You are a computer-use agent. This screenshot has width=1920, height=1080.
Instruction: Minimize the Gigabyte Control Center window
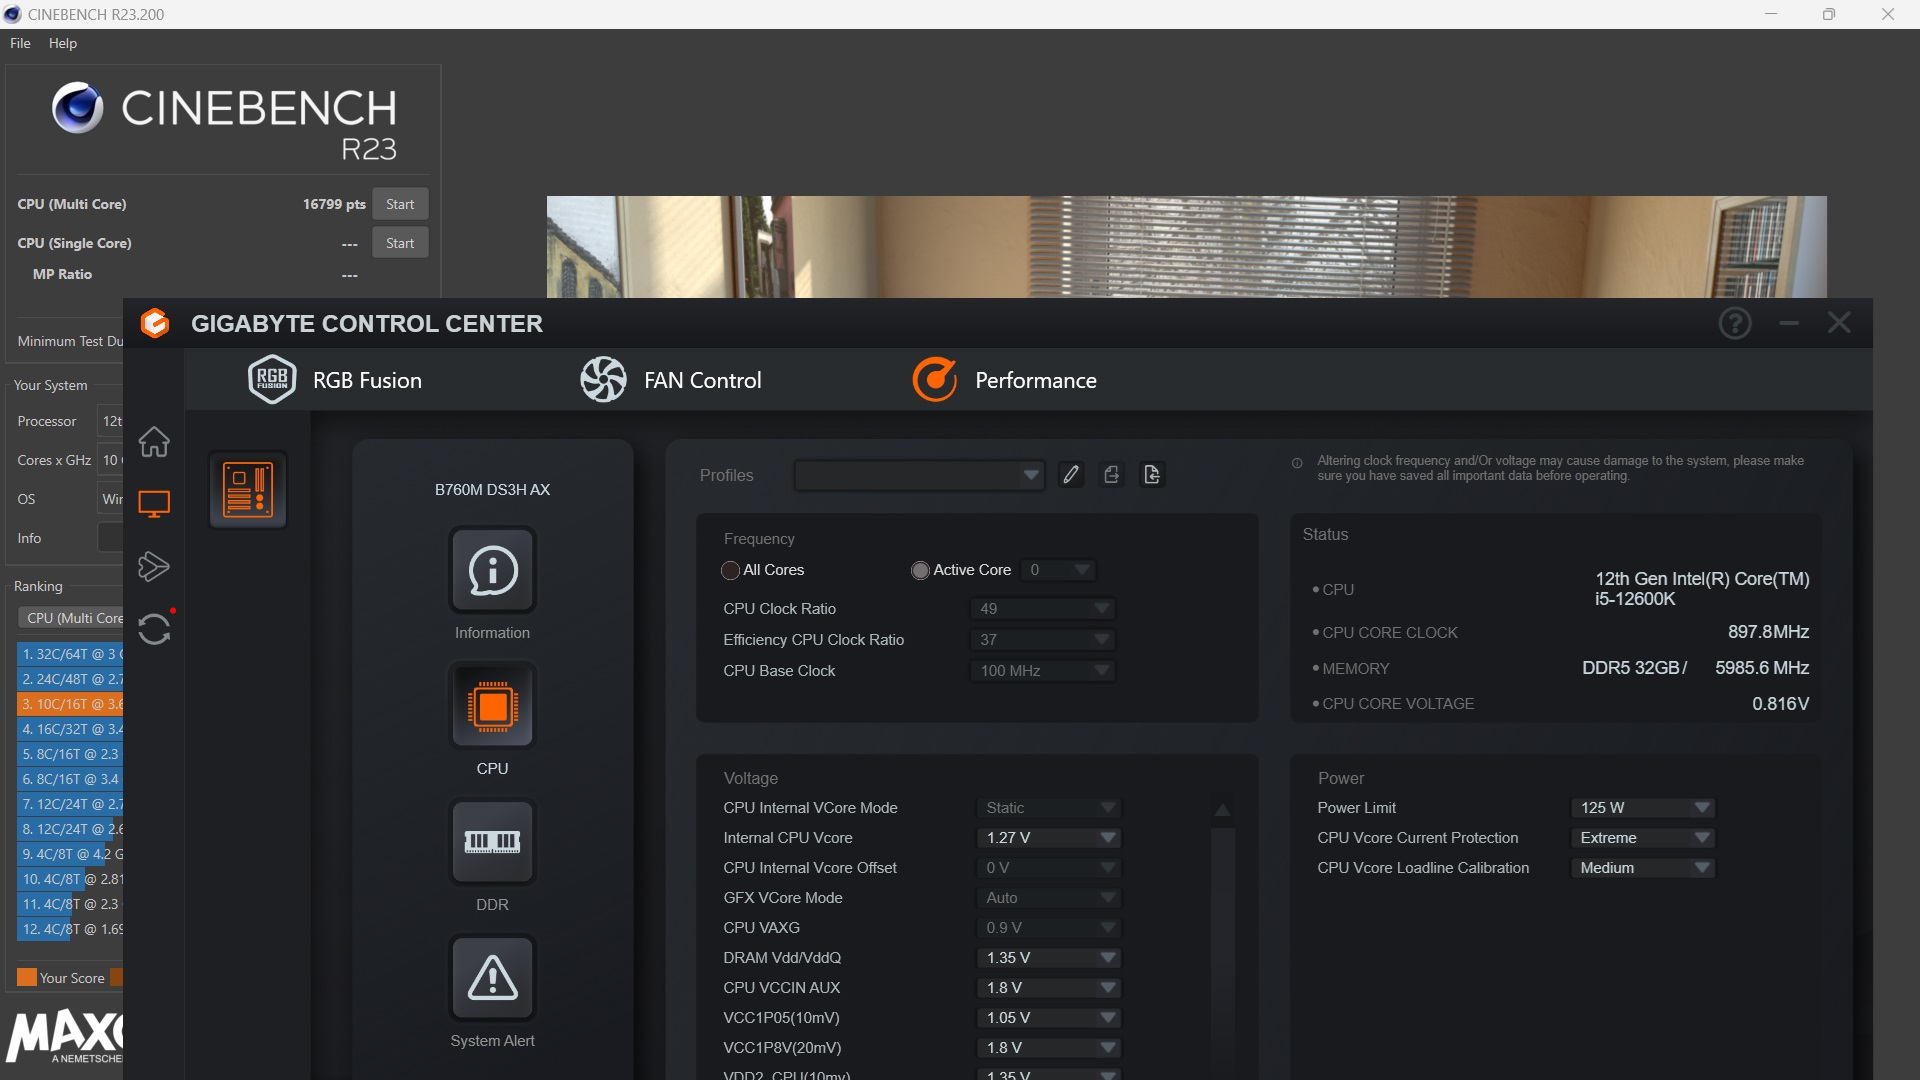[1789, 323]
